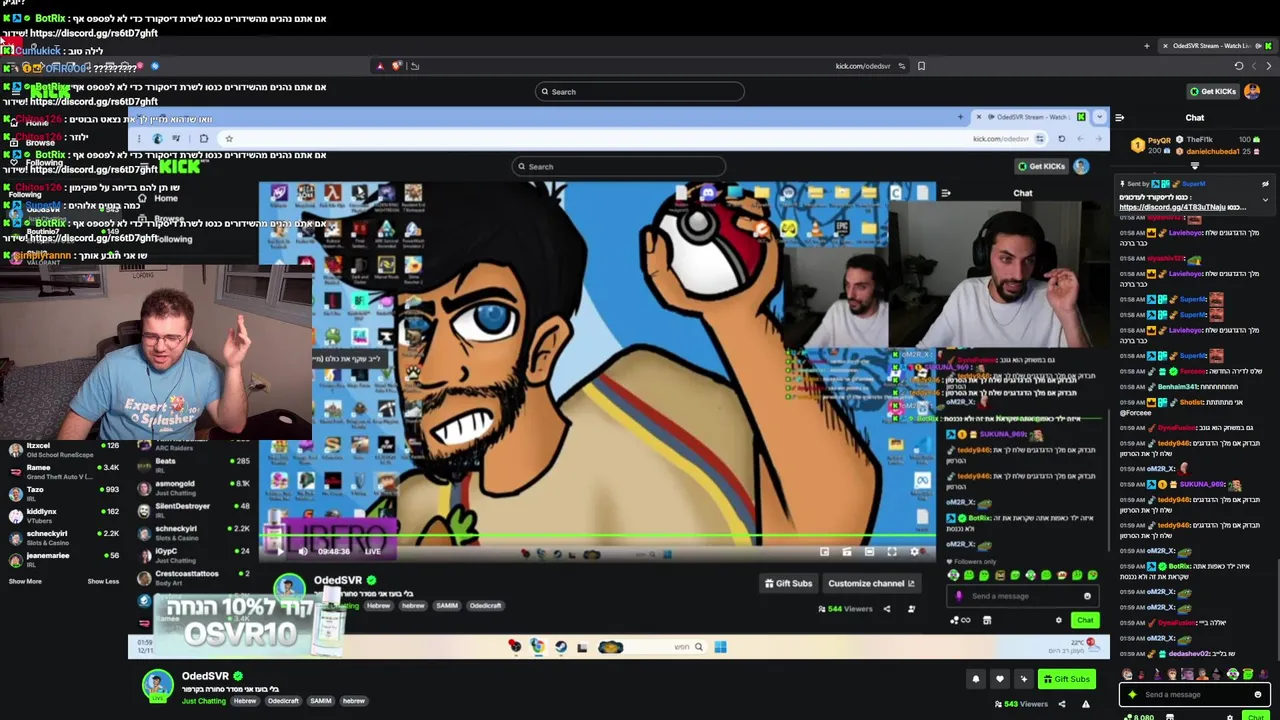Reload the page in the outer browser
Image resolution: width=1280 pixels, height=720 pixels.
pyautogui.click(x=1239, y=66)
